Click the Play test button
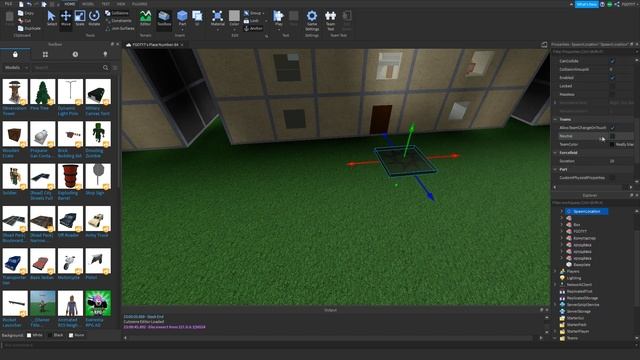 [x=278, y=19]
